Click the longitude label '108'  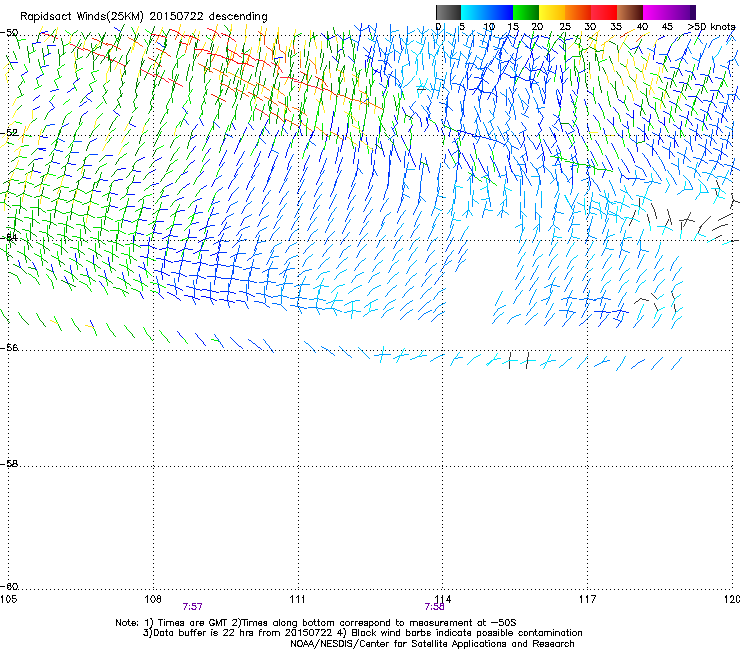point(153,599)
